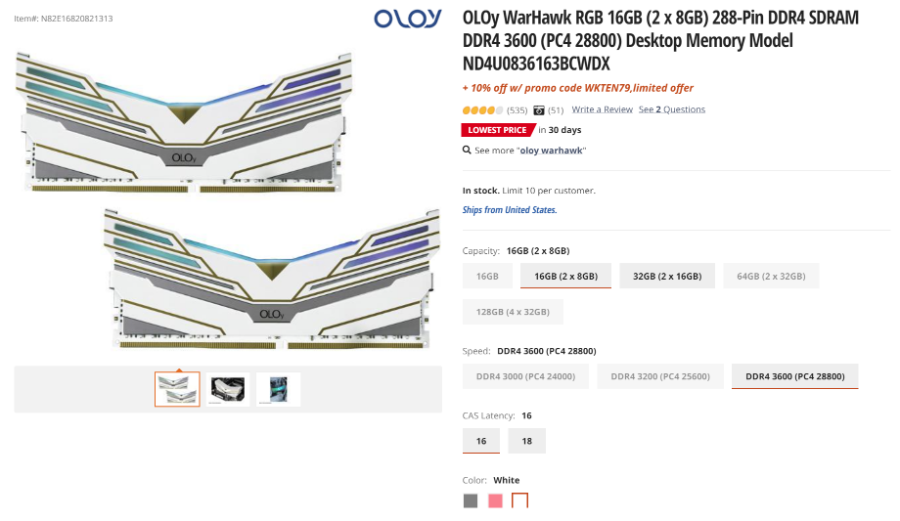Viewport: 900px width, 521px height.
Task: Select 64GB (2 x 32GB) capacity
Action: click(771, 276)
